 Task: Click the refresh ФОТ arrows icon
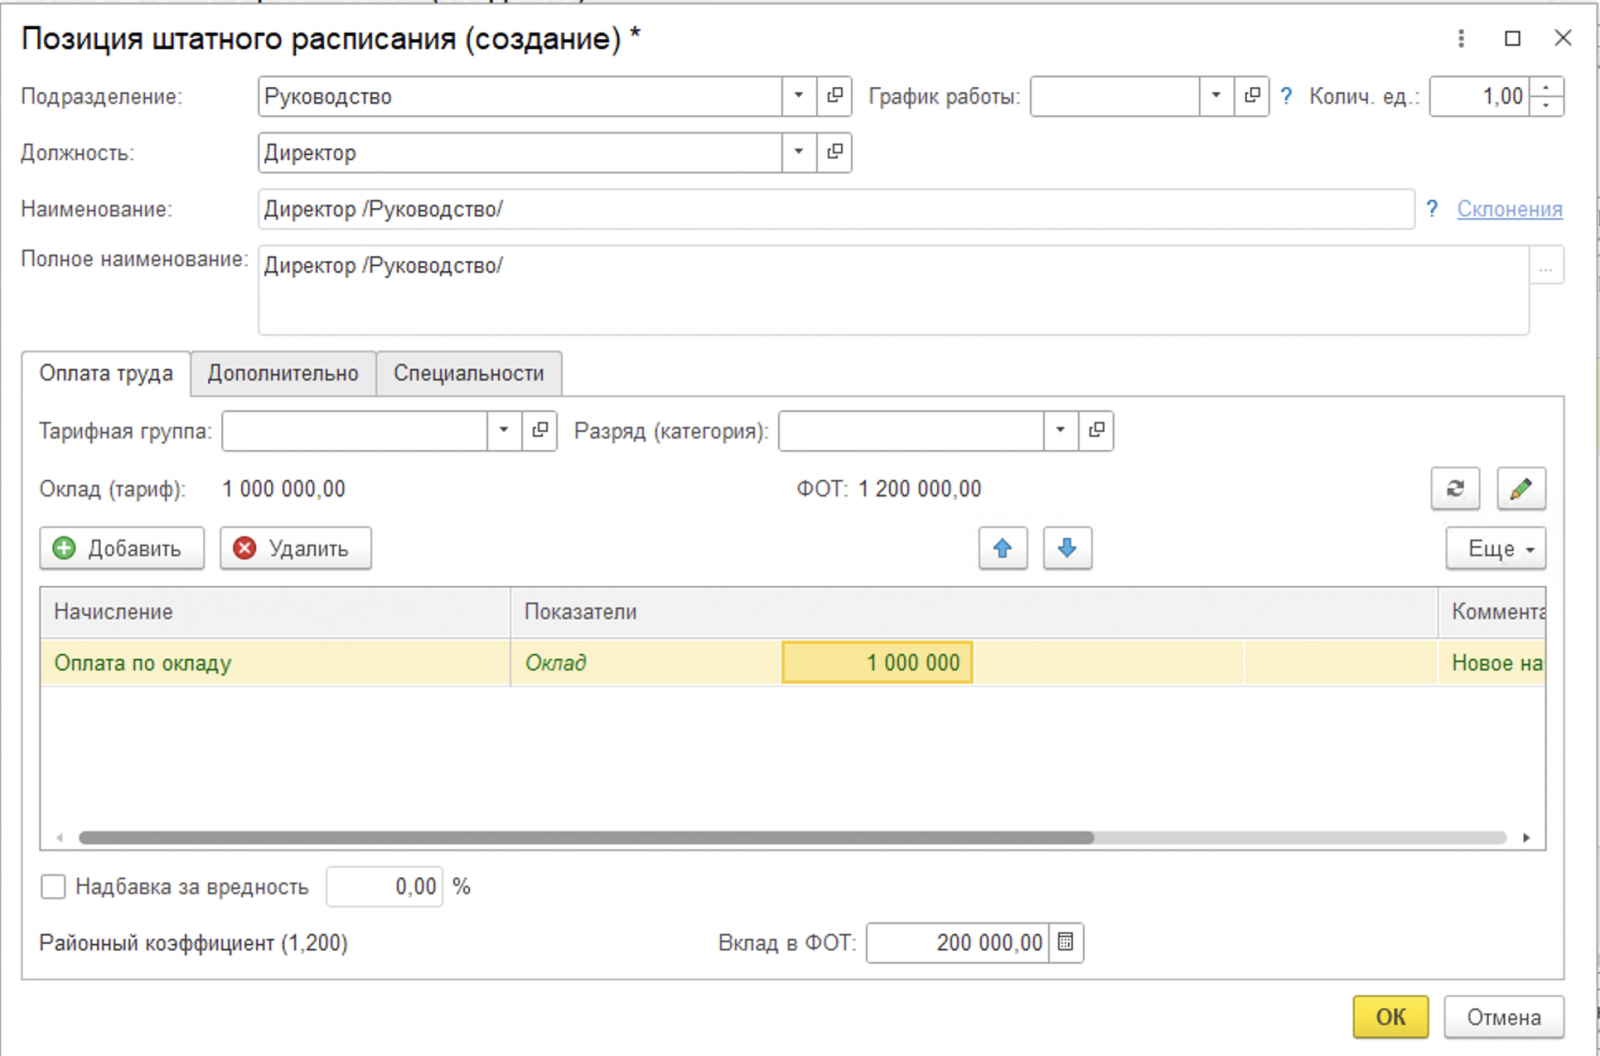1455,489
